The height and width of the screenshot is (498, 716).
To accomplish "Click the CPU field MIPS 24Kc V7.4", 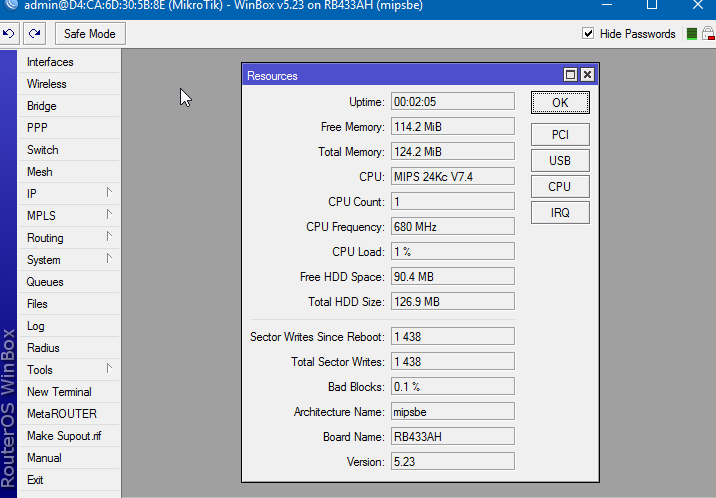I will click(453, 177).
